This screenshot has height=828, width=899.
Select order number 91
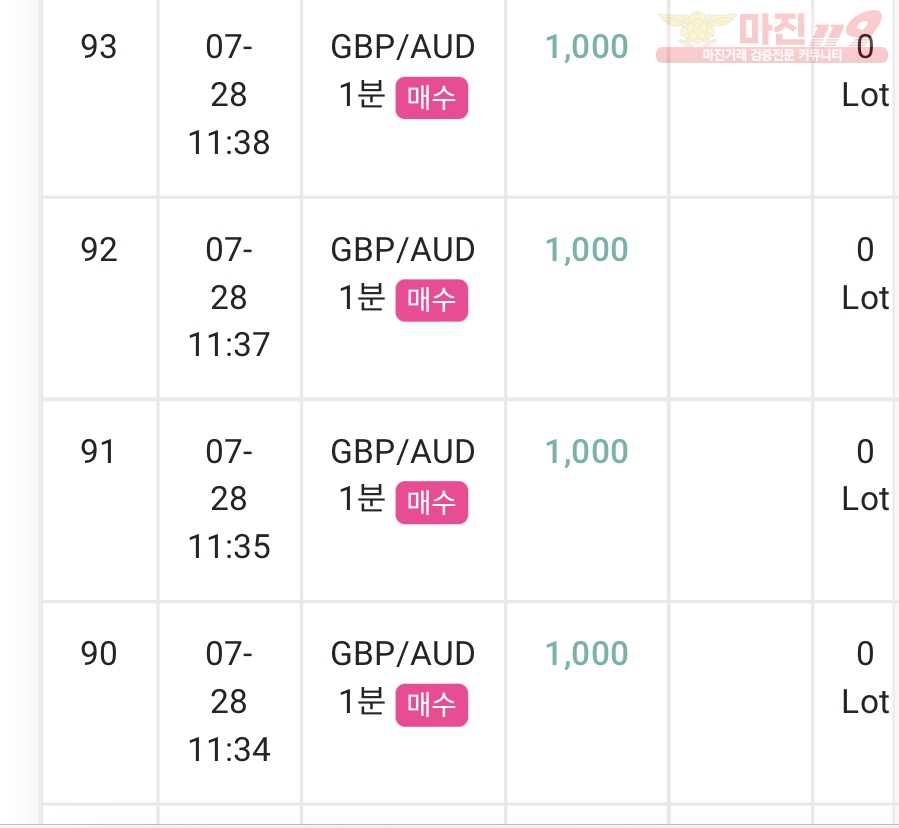98,451
